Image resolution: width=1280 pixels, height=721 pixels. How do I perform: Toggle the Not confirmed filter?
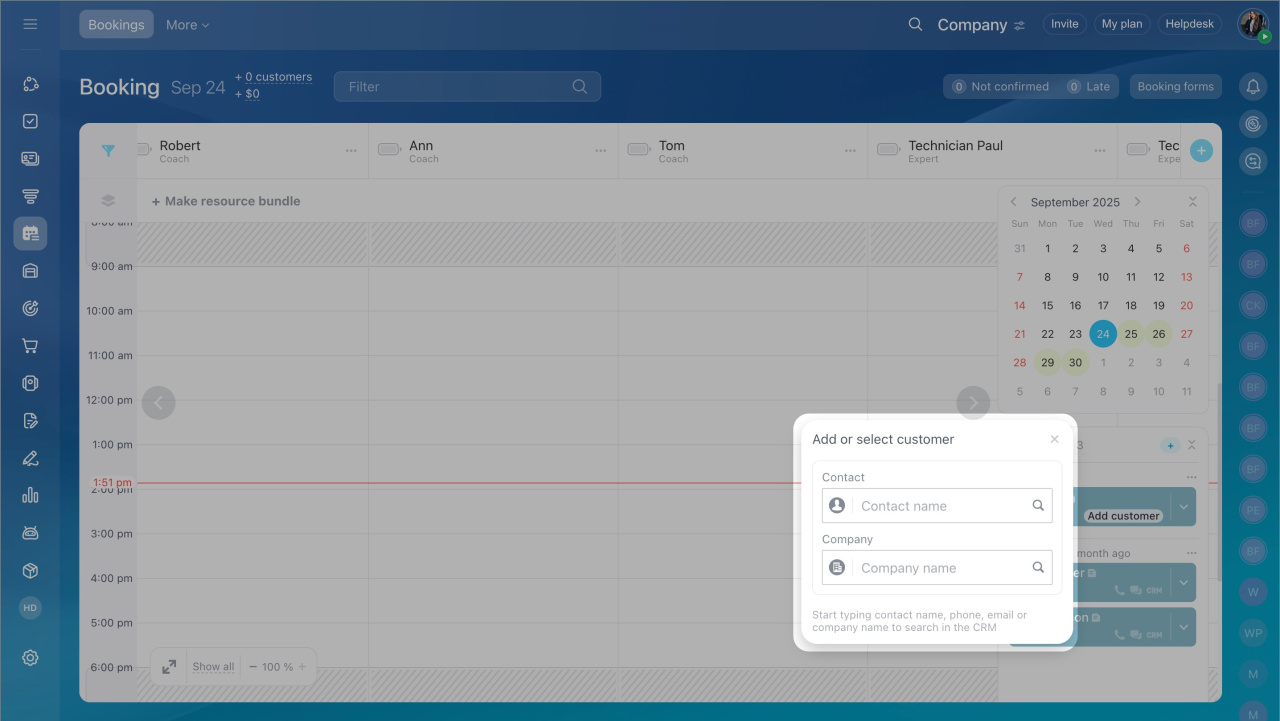click(x=999, y=87)
